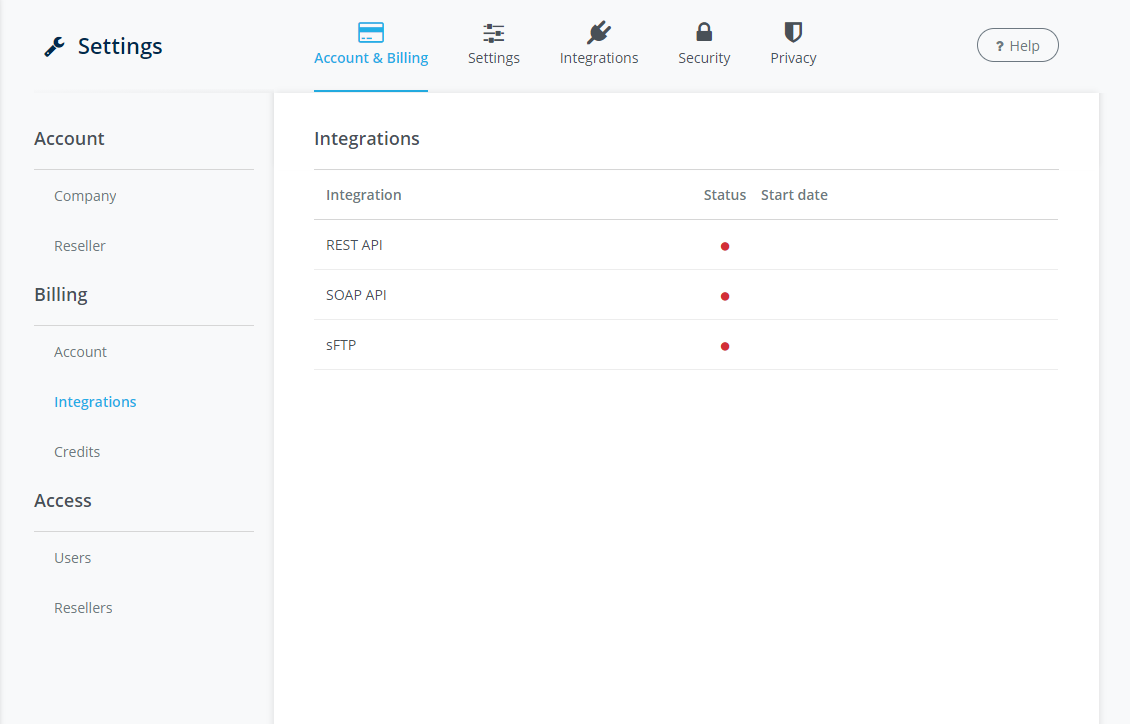Click the Start date column header

(x=794, y=195)
